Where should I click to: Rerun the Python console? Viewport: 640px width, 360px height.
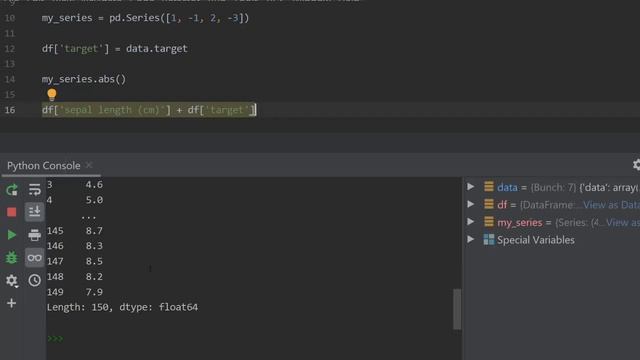coord(11,190)
